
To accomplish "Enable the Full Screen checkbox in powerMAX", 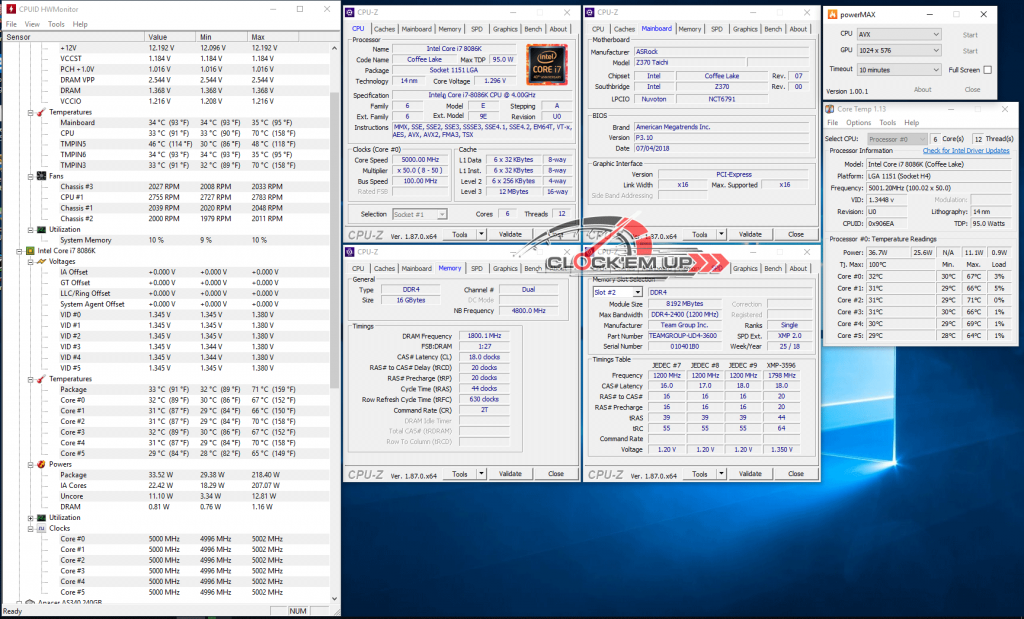I will click(987, 70).
